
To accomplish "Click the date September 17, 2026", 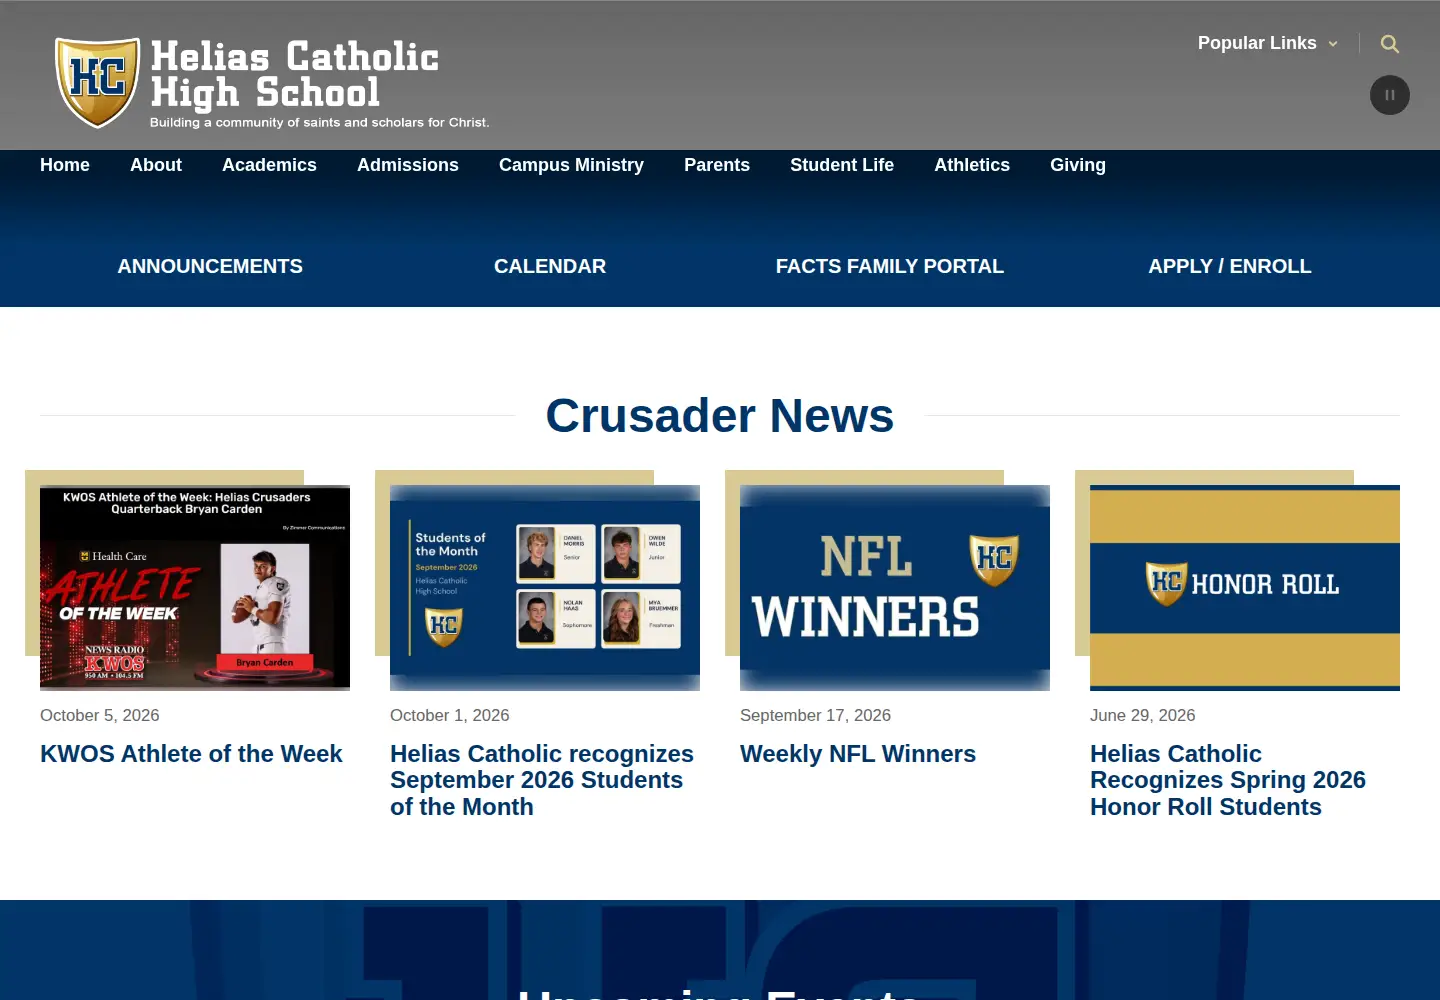I will 815,715.
